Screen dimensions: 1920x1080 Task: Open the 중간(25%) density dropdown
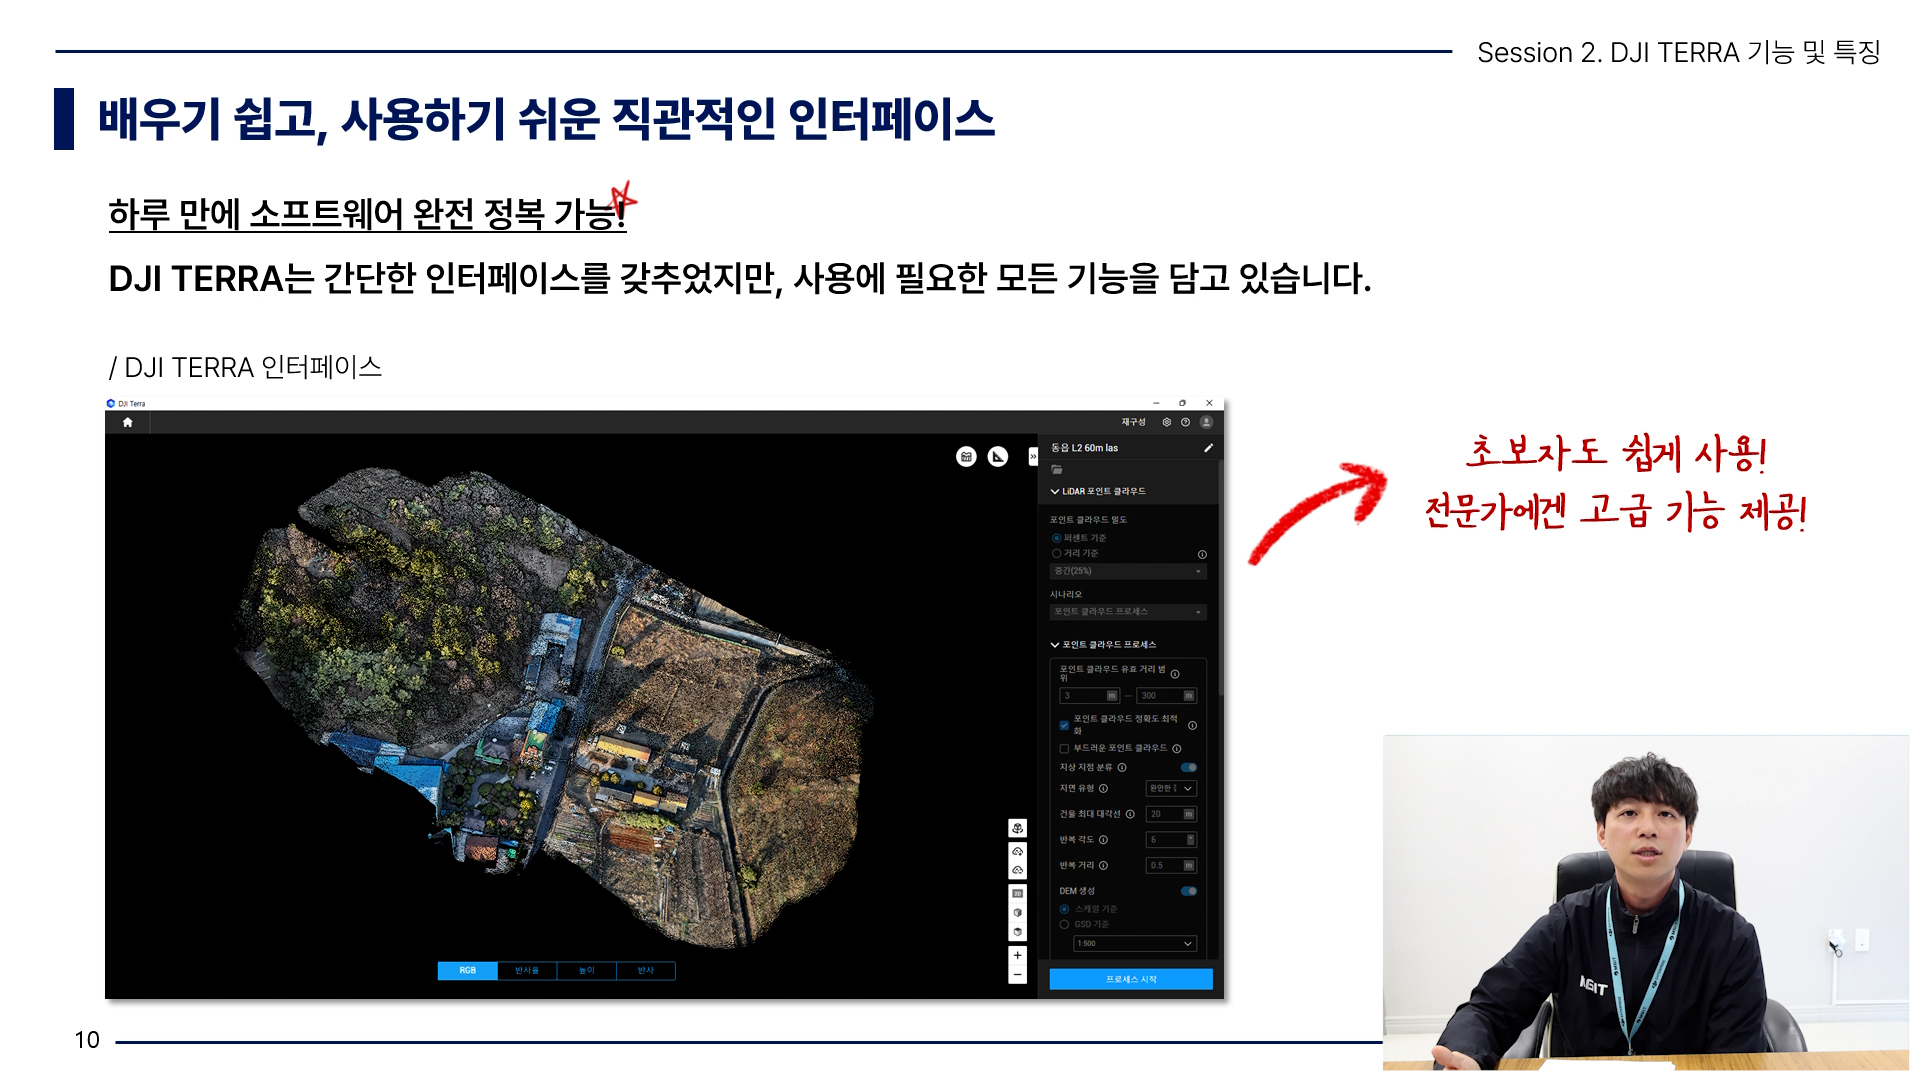pyautogui.click(x=1128, y=571)
